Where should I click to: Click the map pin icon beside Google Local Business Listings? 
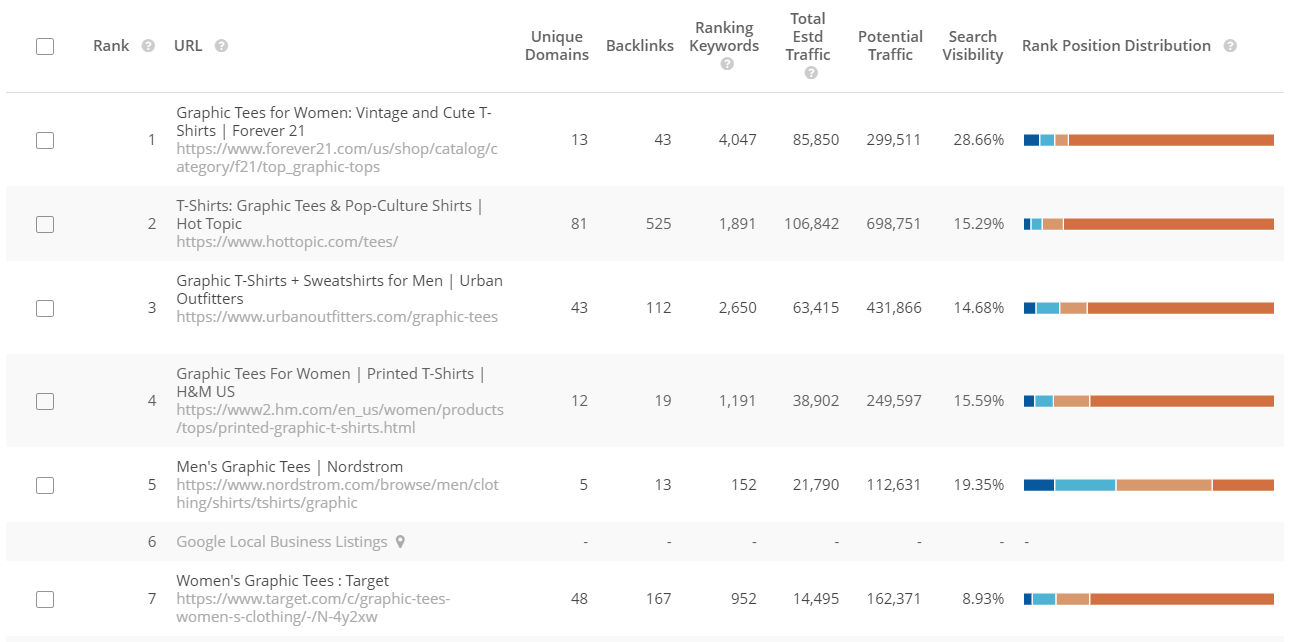point(400,542)
